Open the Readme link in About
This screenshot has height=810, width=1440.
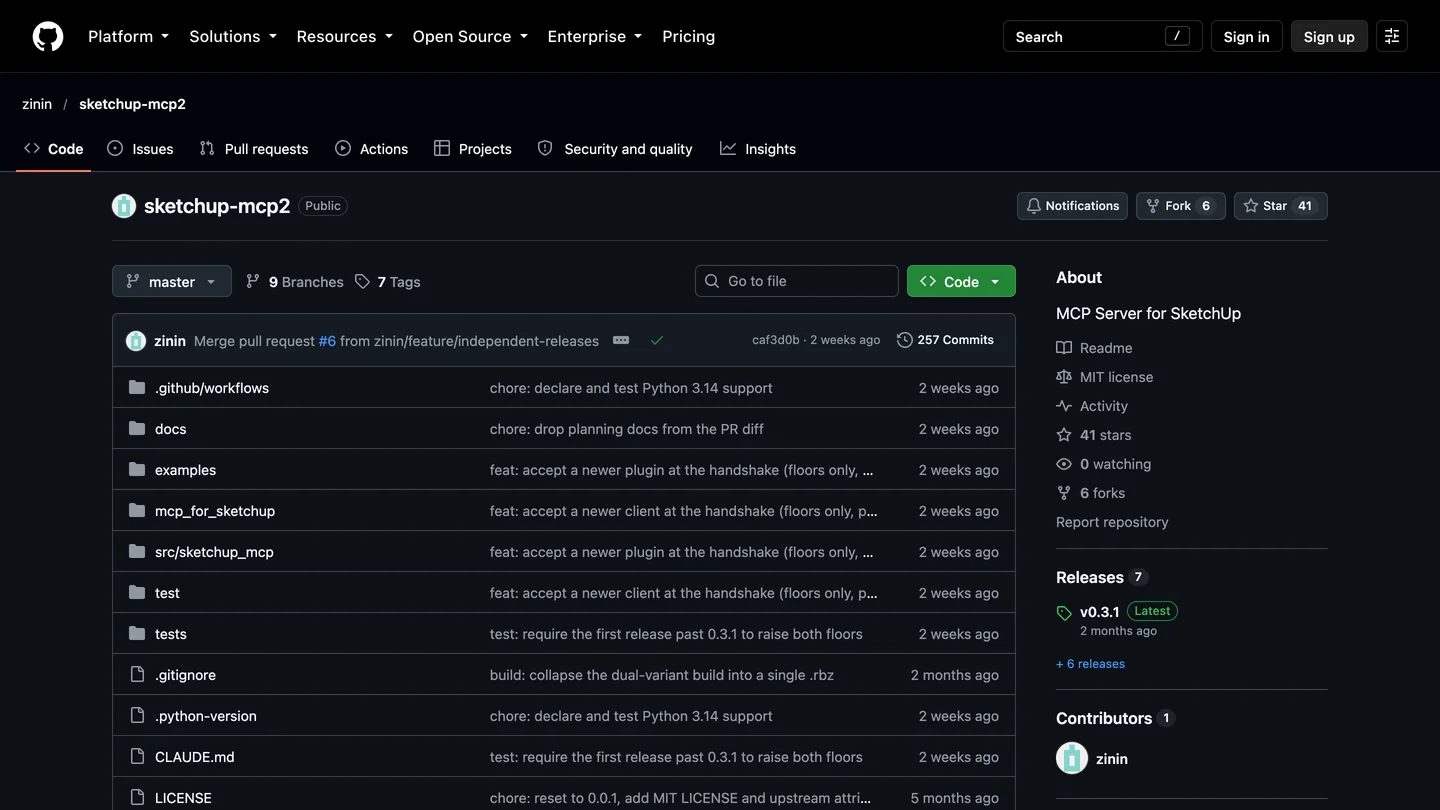1094,348
